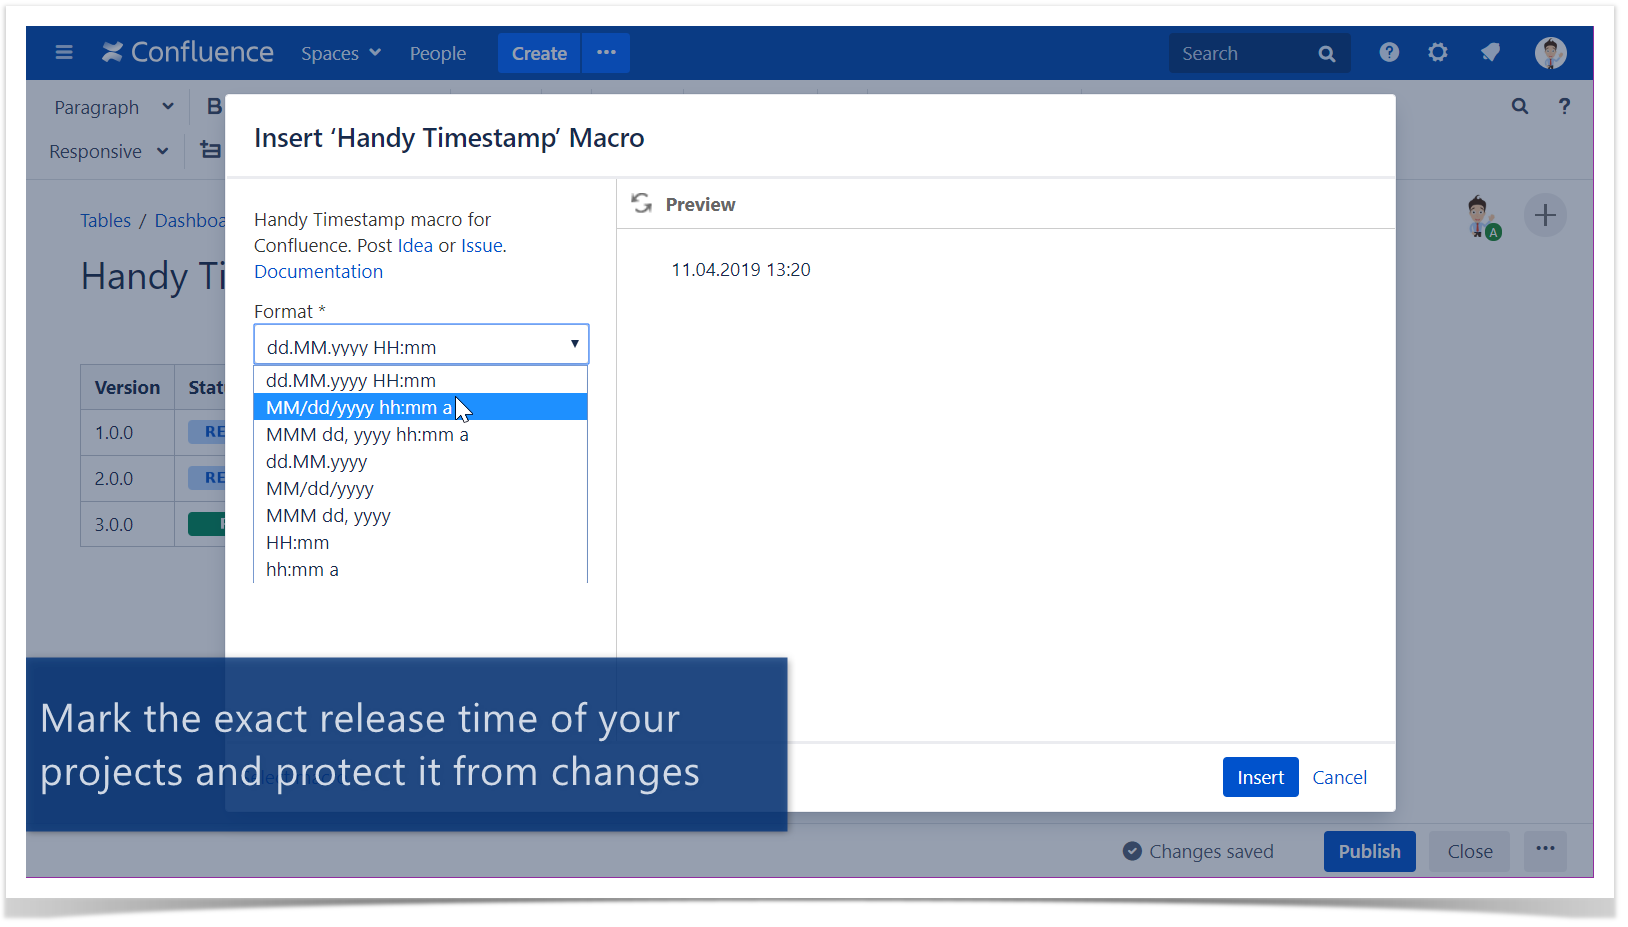
Task: Click the collaborator avatar in editor
Action: (x=1481, y=217)
